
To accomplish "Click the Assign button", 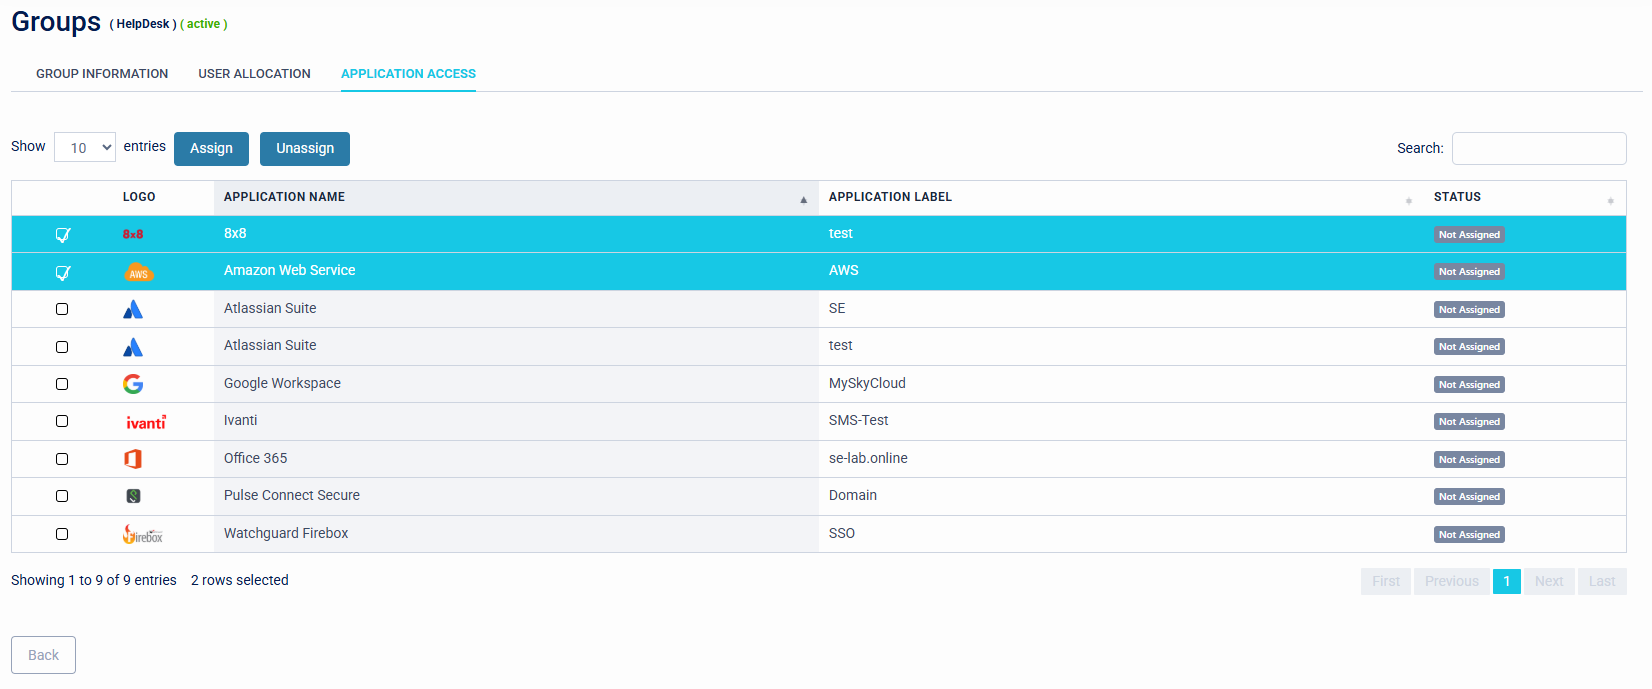I will (211, 148).
